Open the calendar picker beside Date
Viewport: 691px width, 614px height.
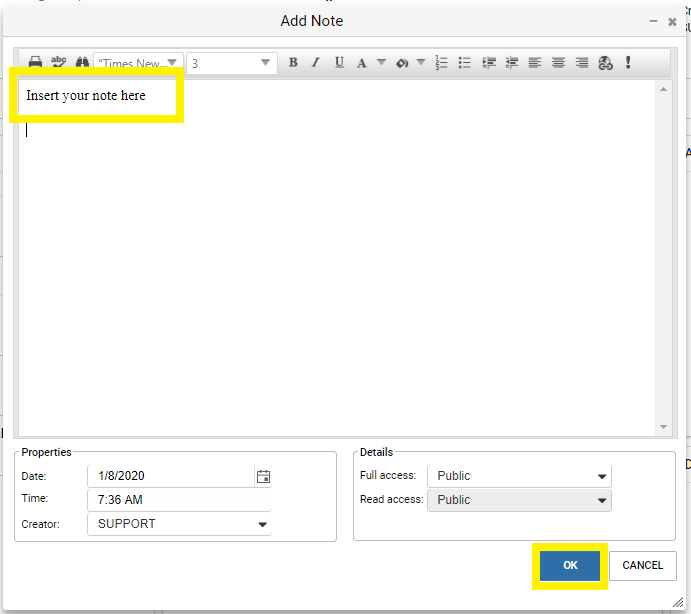coord(263,477)
